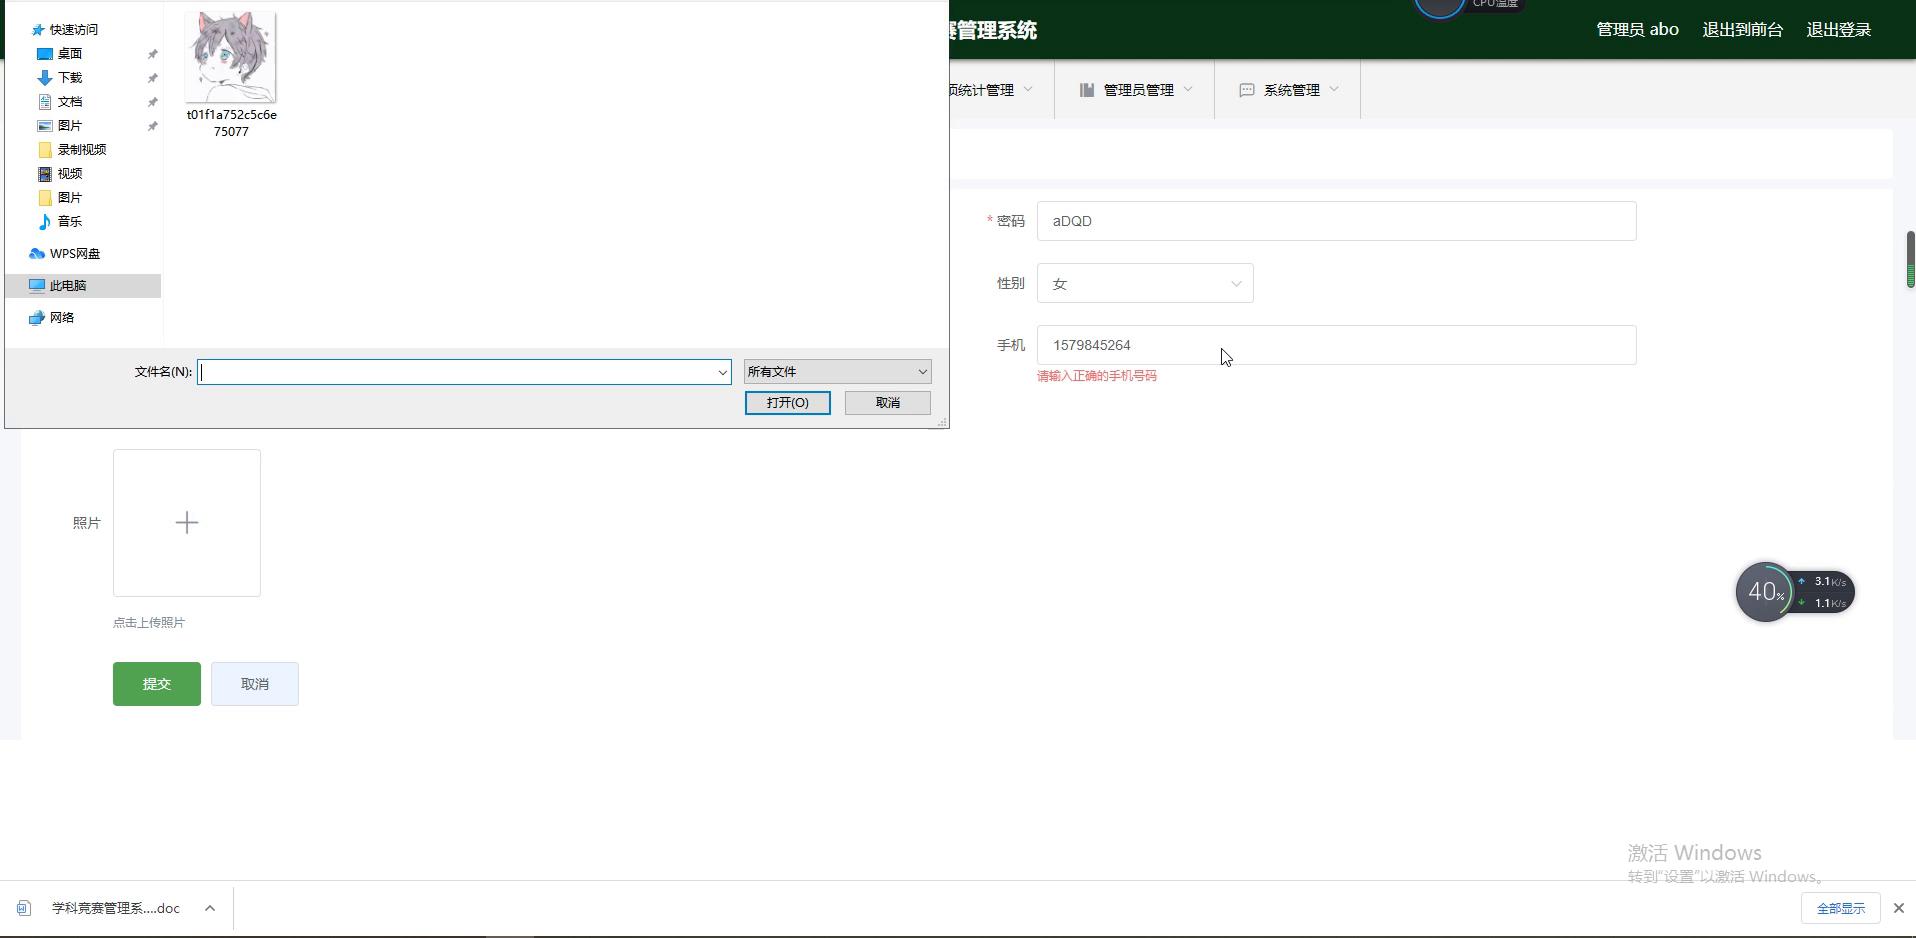Select This PC (此电脑) in sidebar

[68, 286]
